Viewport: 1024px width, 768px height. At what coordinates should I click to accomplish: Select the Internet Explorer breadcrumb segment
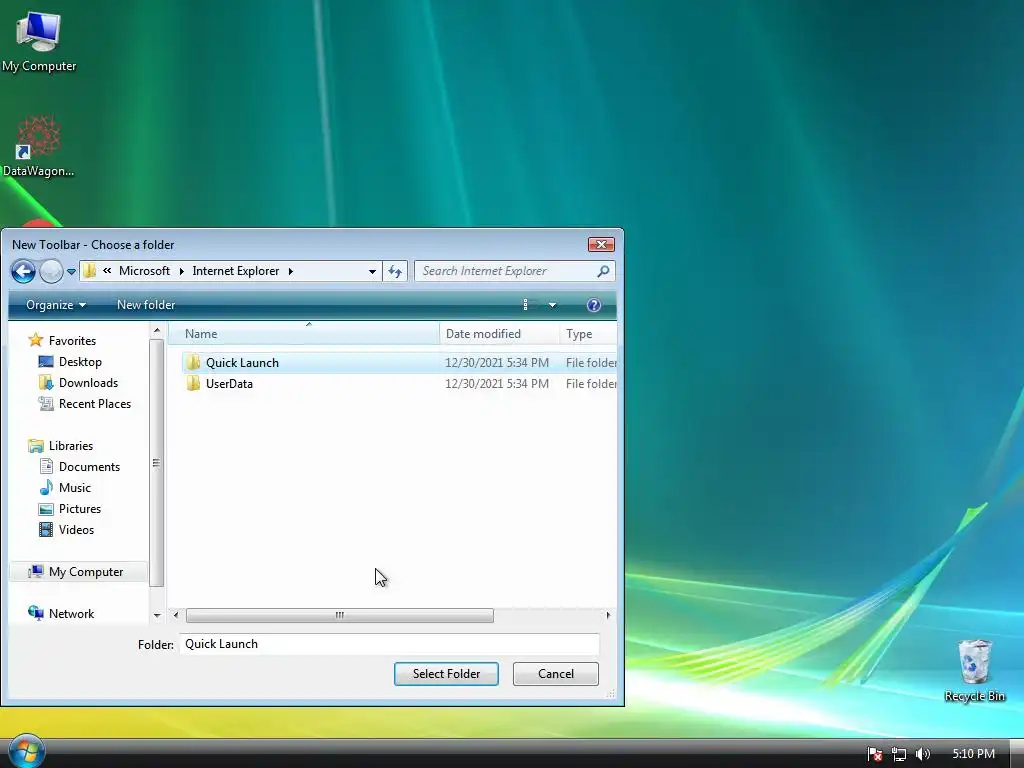[x=236, y=271]
